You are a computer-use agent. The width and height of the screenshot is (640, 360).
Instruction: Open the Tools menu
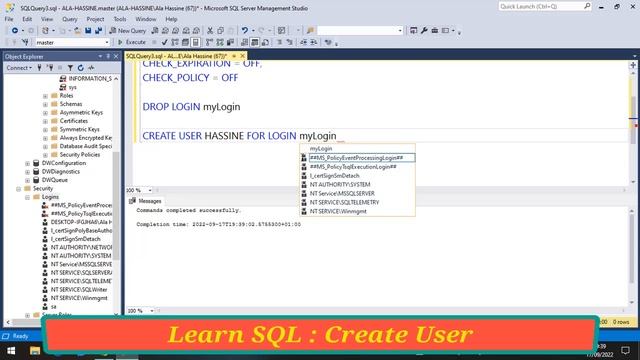(x=120, y=19)
